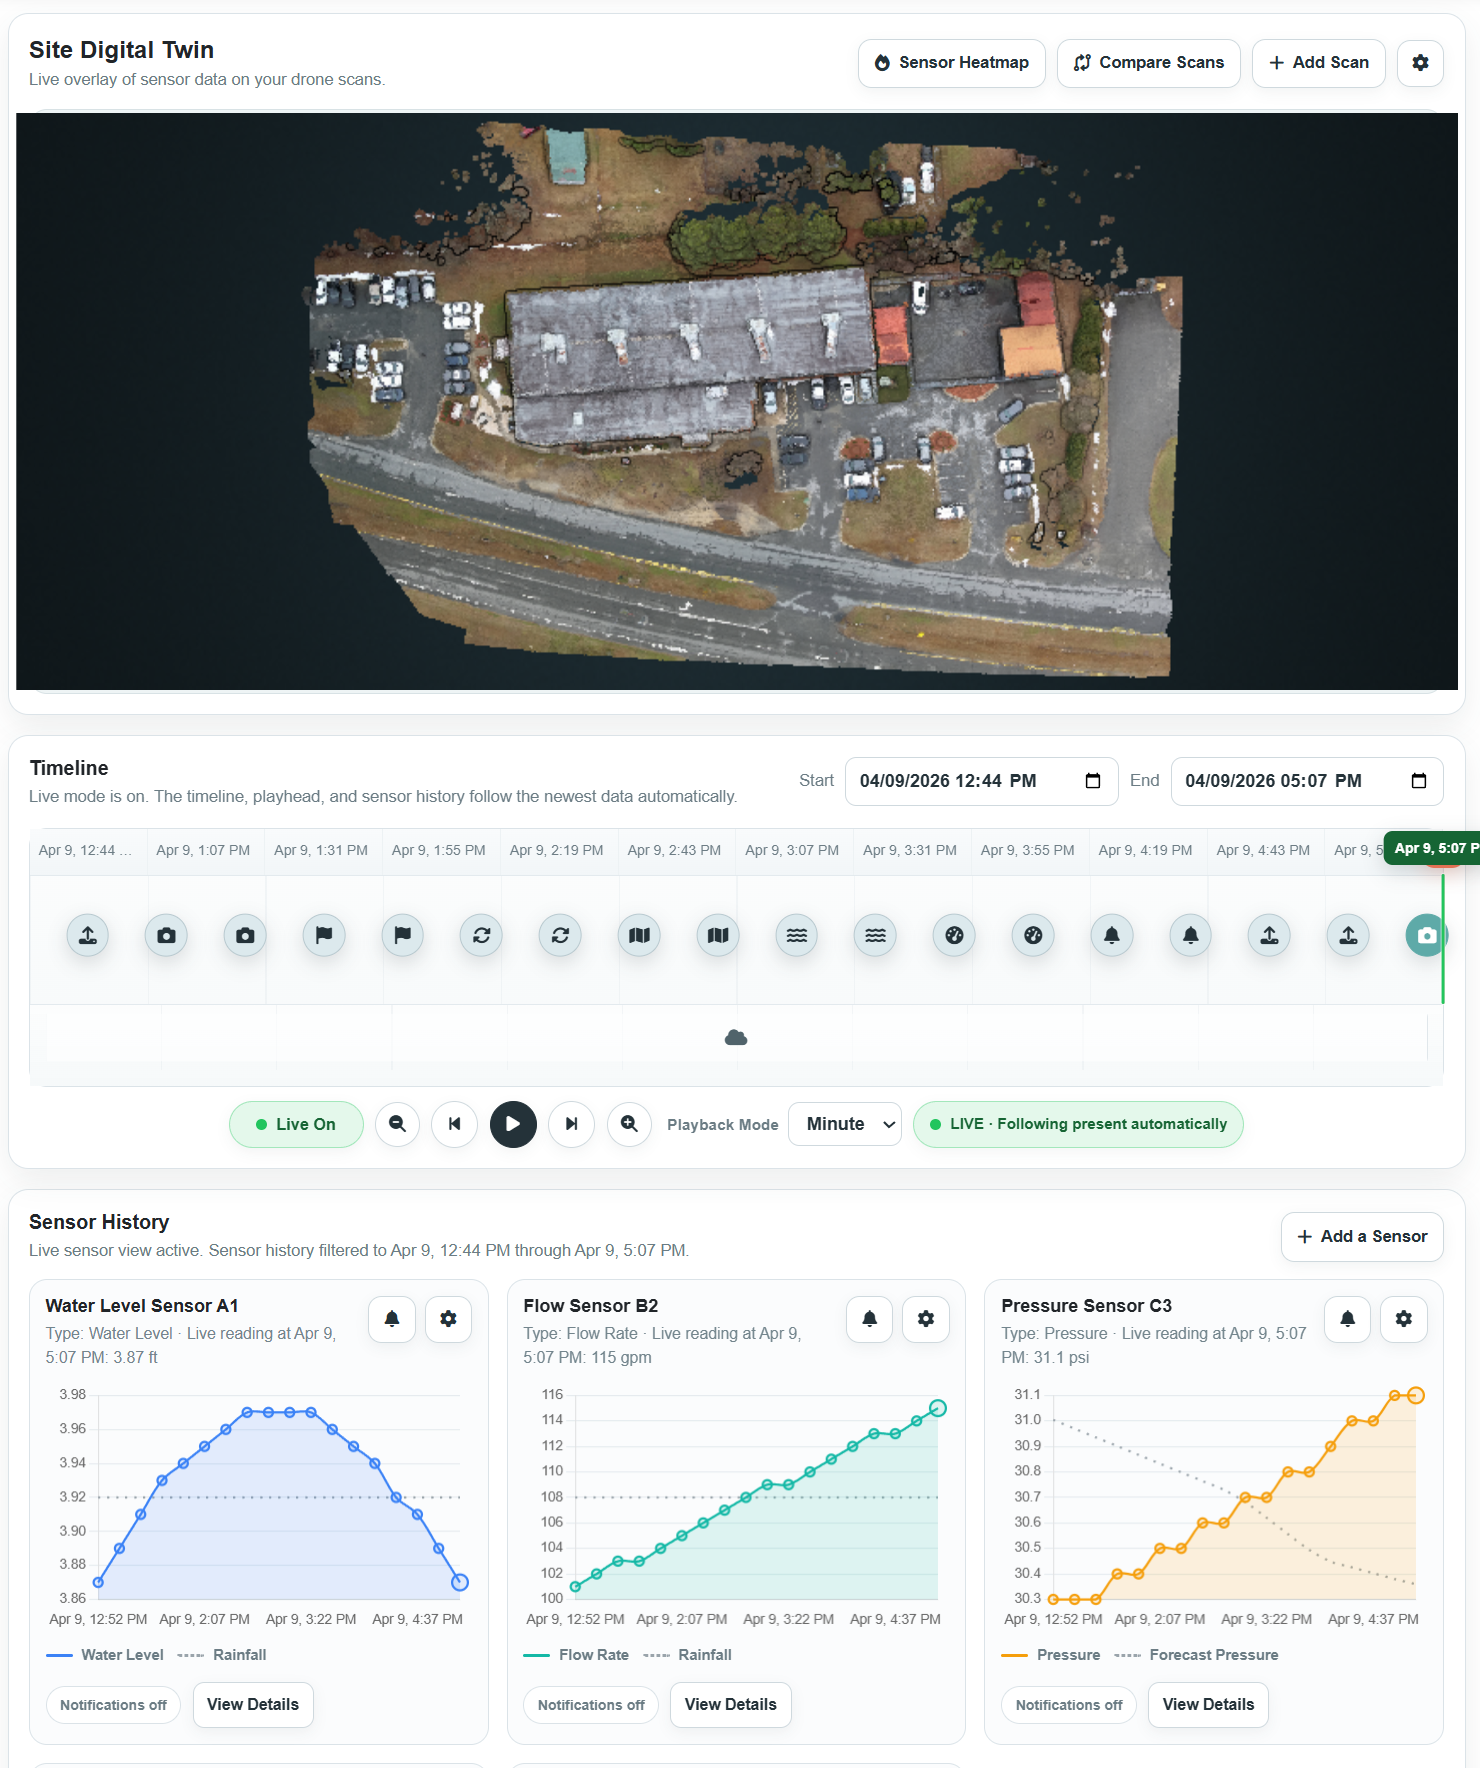Open Water Level Sensor A1 gear settings
Viewport: 1481px width, 1769px height.
448,1319
